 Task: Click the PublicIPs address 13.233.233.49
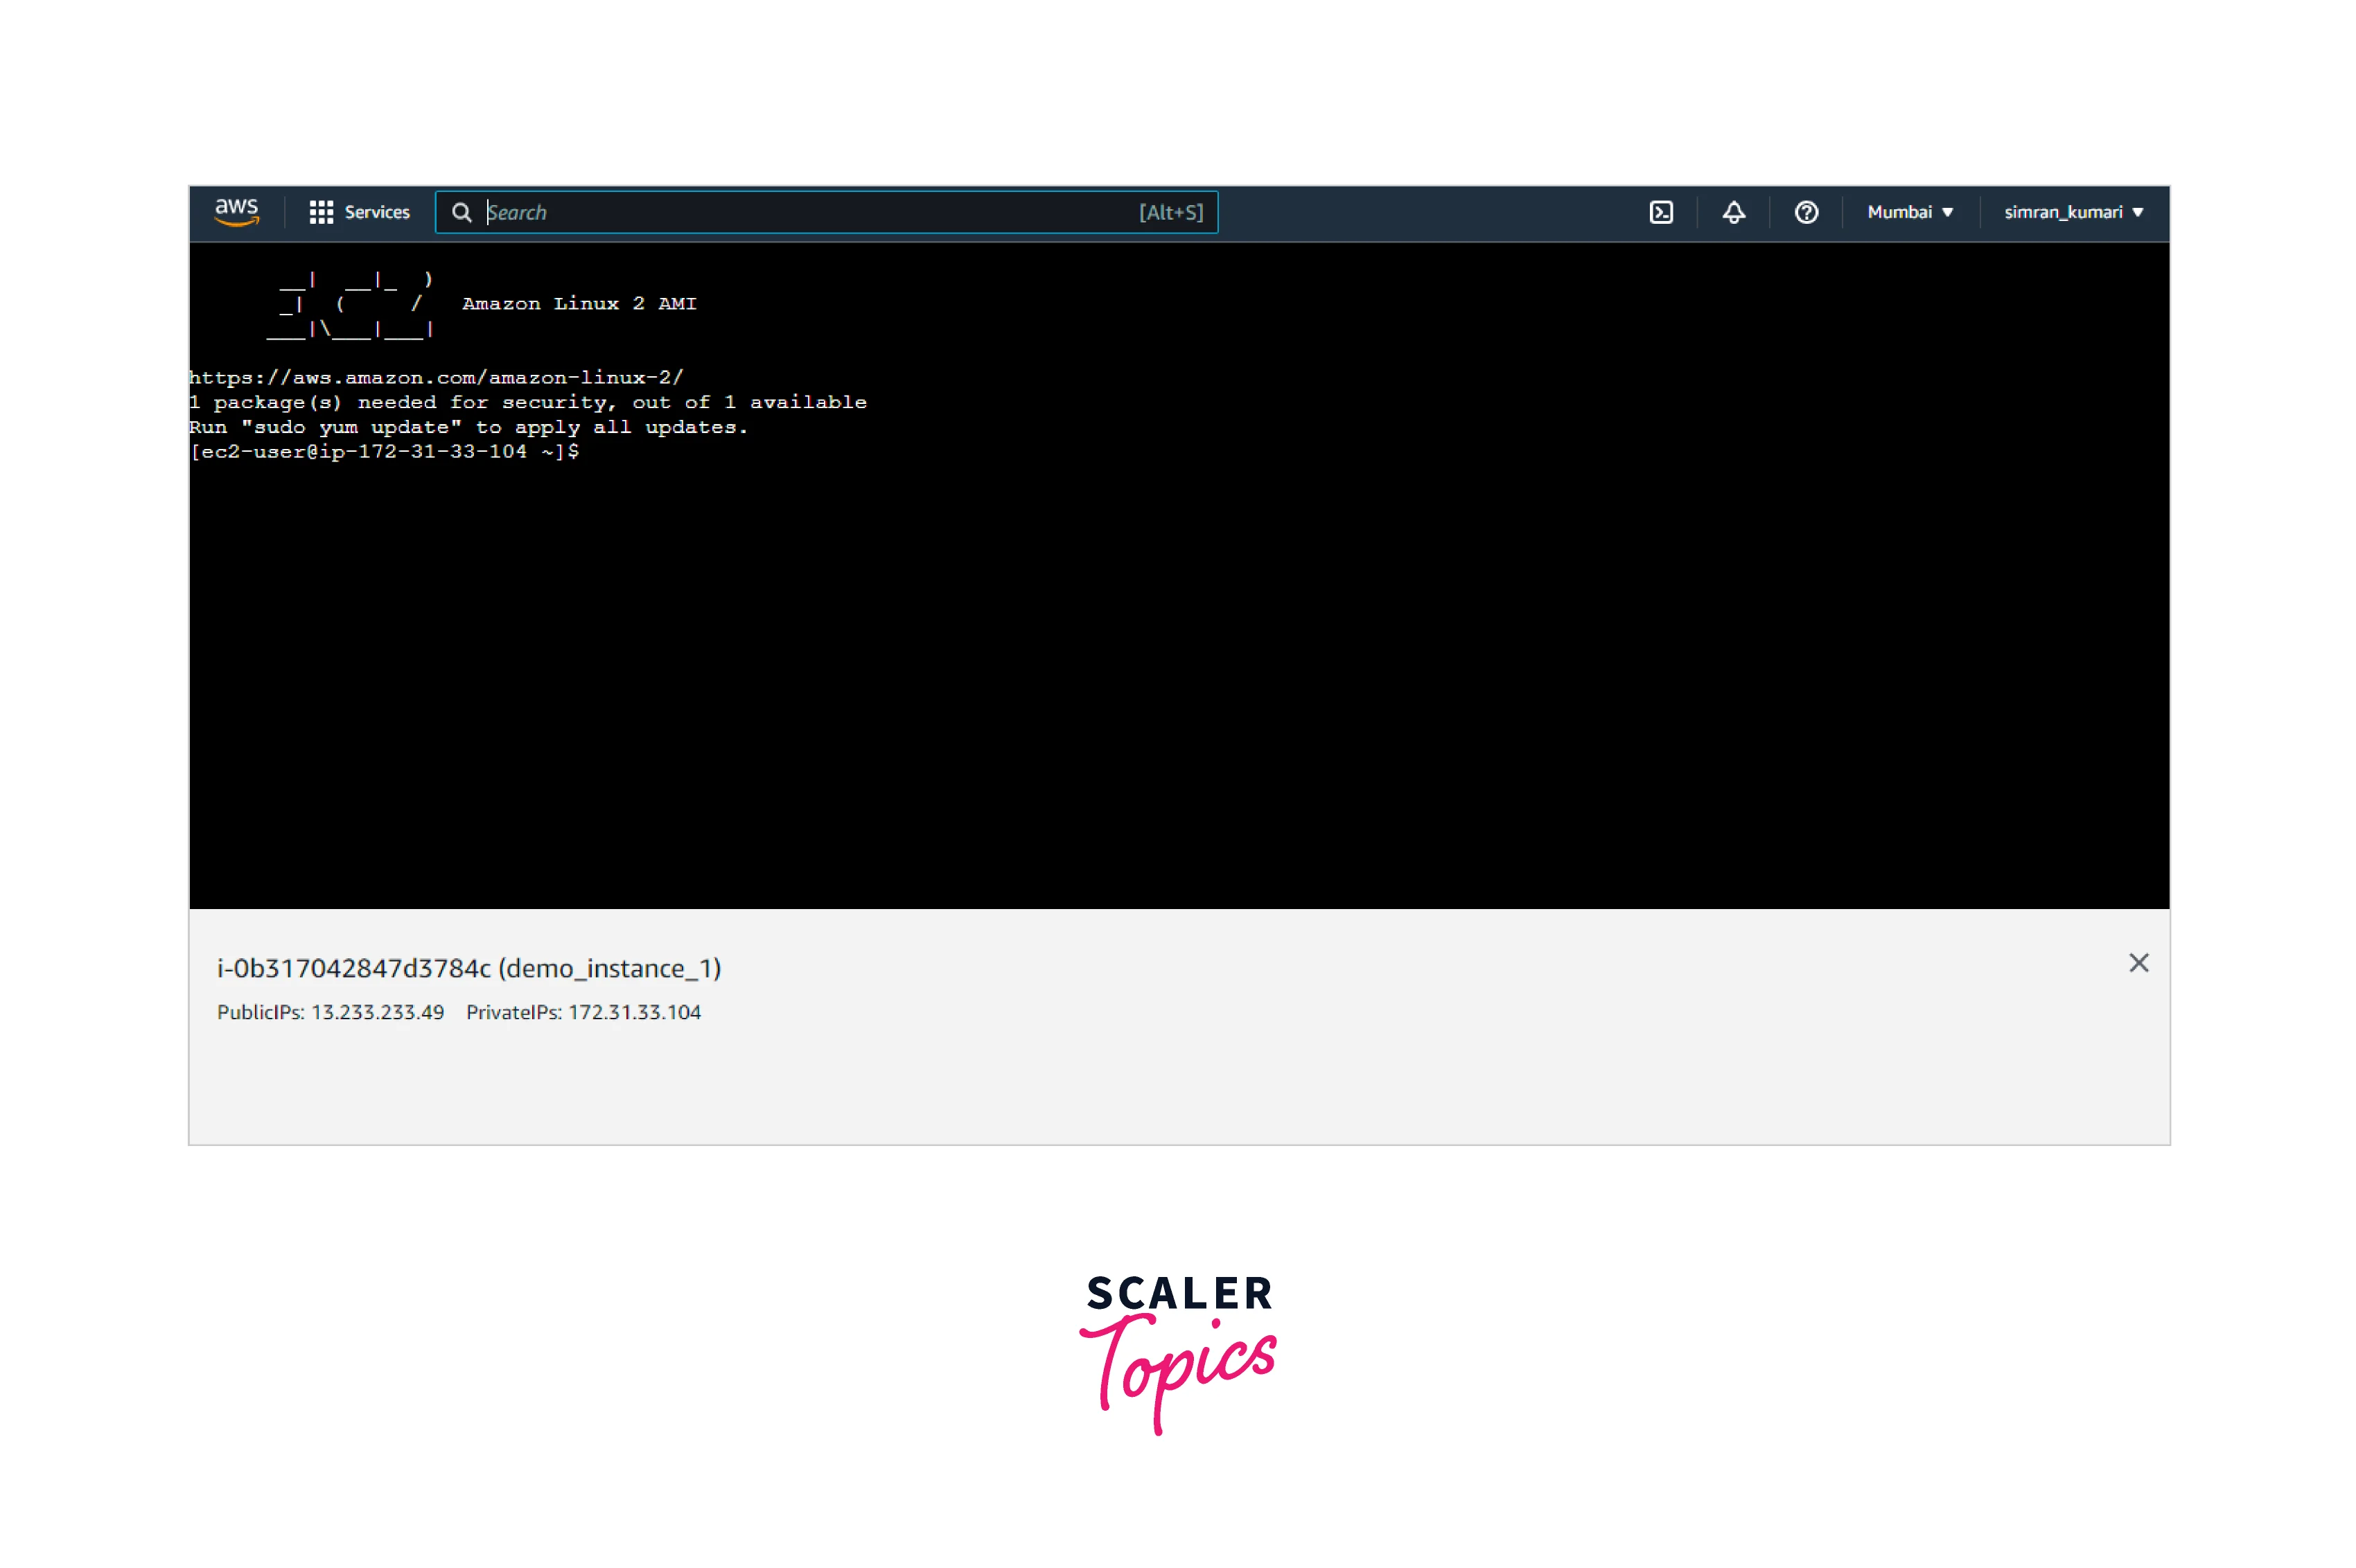pyautogui.click(x=378, y=1012)
